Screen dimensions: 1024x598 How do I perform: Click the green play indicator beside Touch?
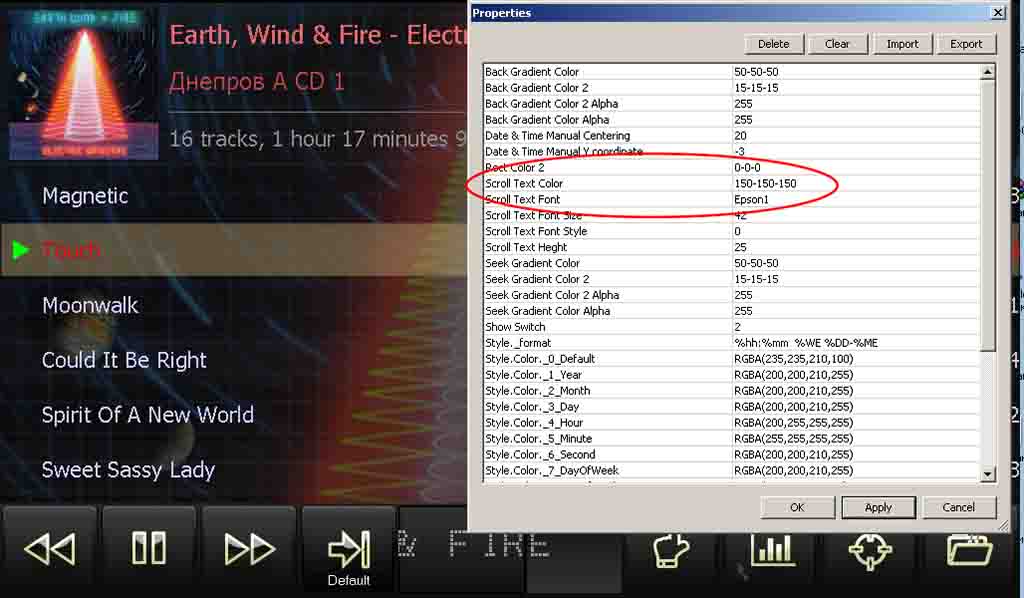point(21,249)
